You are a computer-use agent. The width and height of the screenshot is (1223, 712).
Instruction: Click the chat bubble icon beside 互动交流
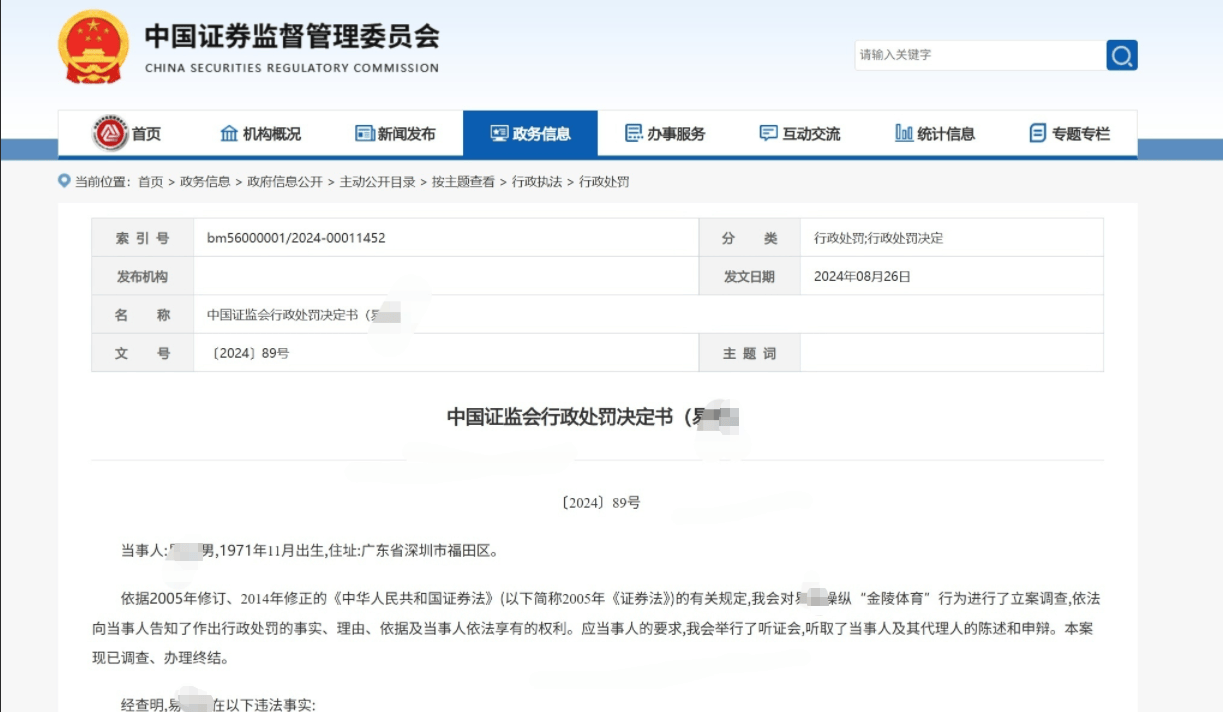[767, 131]
